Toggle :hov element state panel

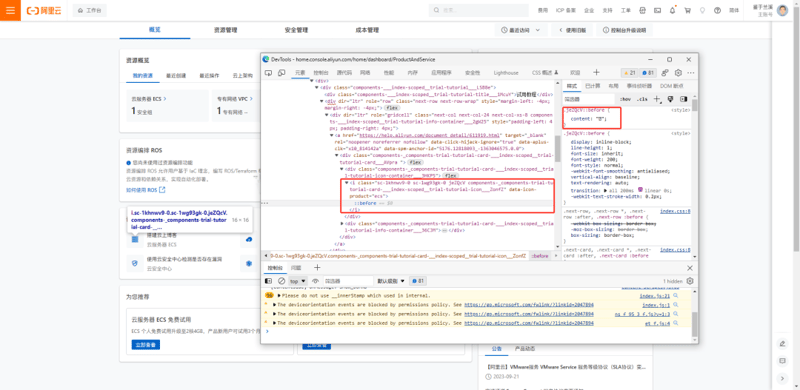(x=625, y=99)
